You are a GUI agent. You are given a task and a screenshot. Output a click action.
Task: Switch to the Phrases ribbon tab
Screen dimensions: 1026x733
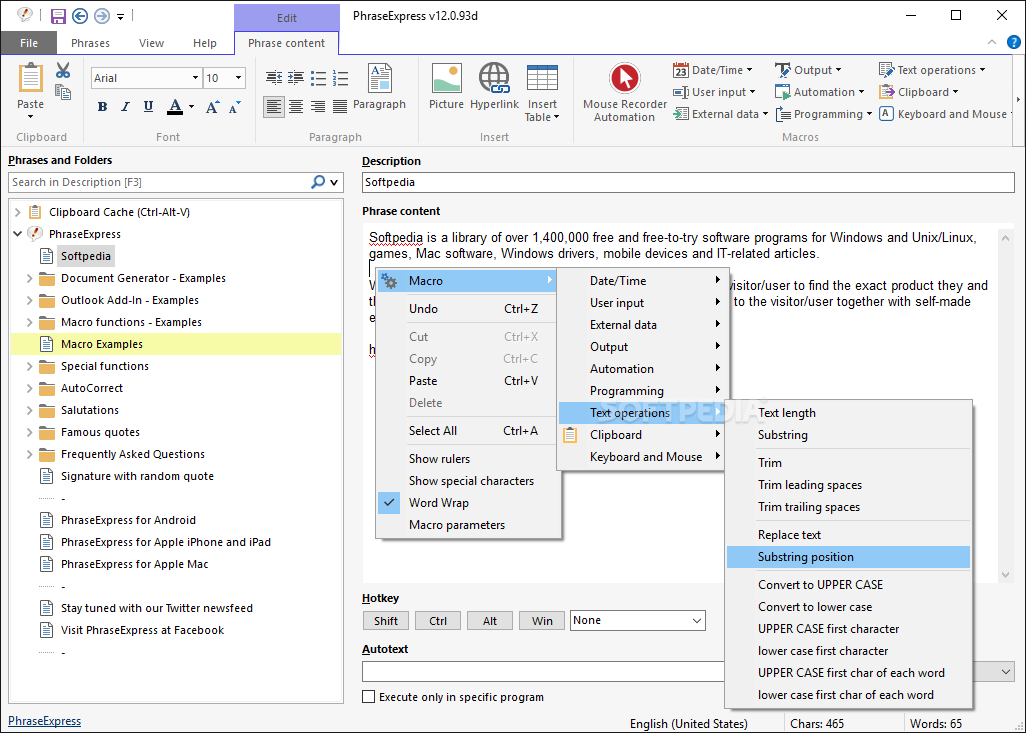tap(90, 43)
